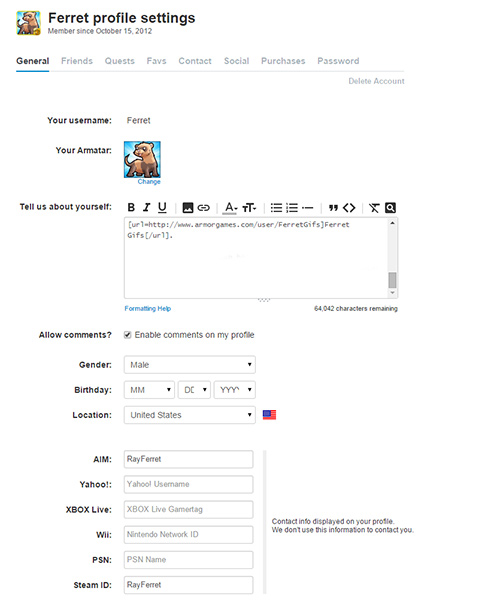
Task: Open the Password tab
Action: [x=338, y=61]
